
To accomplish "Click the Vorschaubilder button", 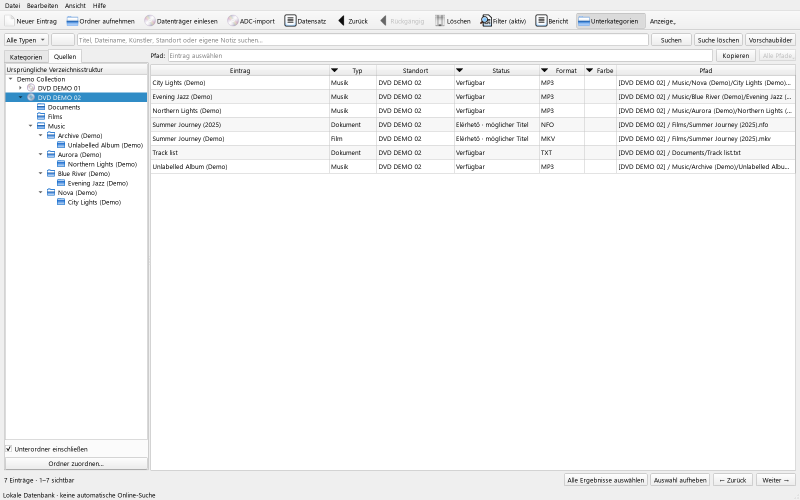I will pos(770,40).
